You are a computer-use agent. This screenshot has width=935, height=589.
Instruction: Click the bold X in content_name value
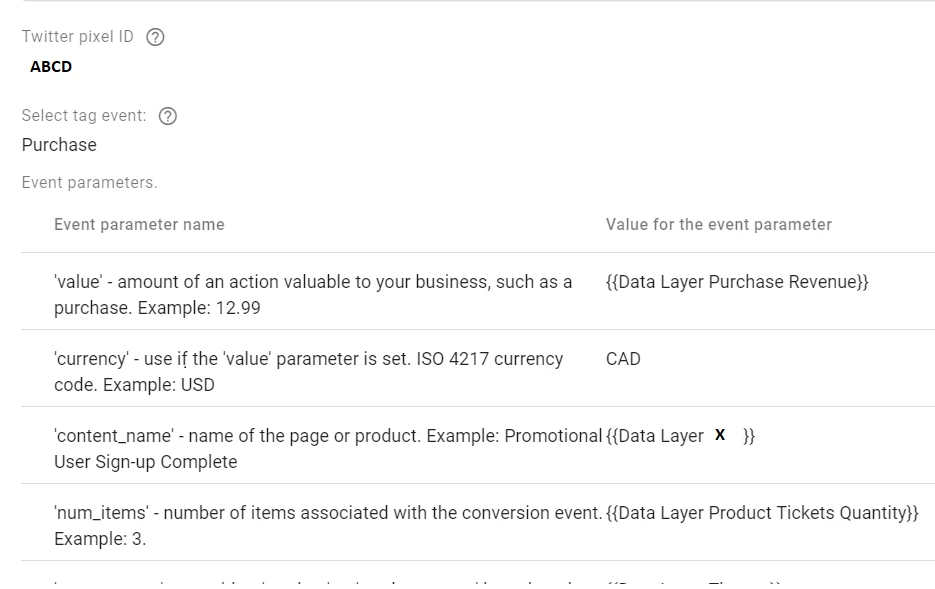point(720,435)
